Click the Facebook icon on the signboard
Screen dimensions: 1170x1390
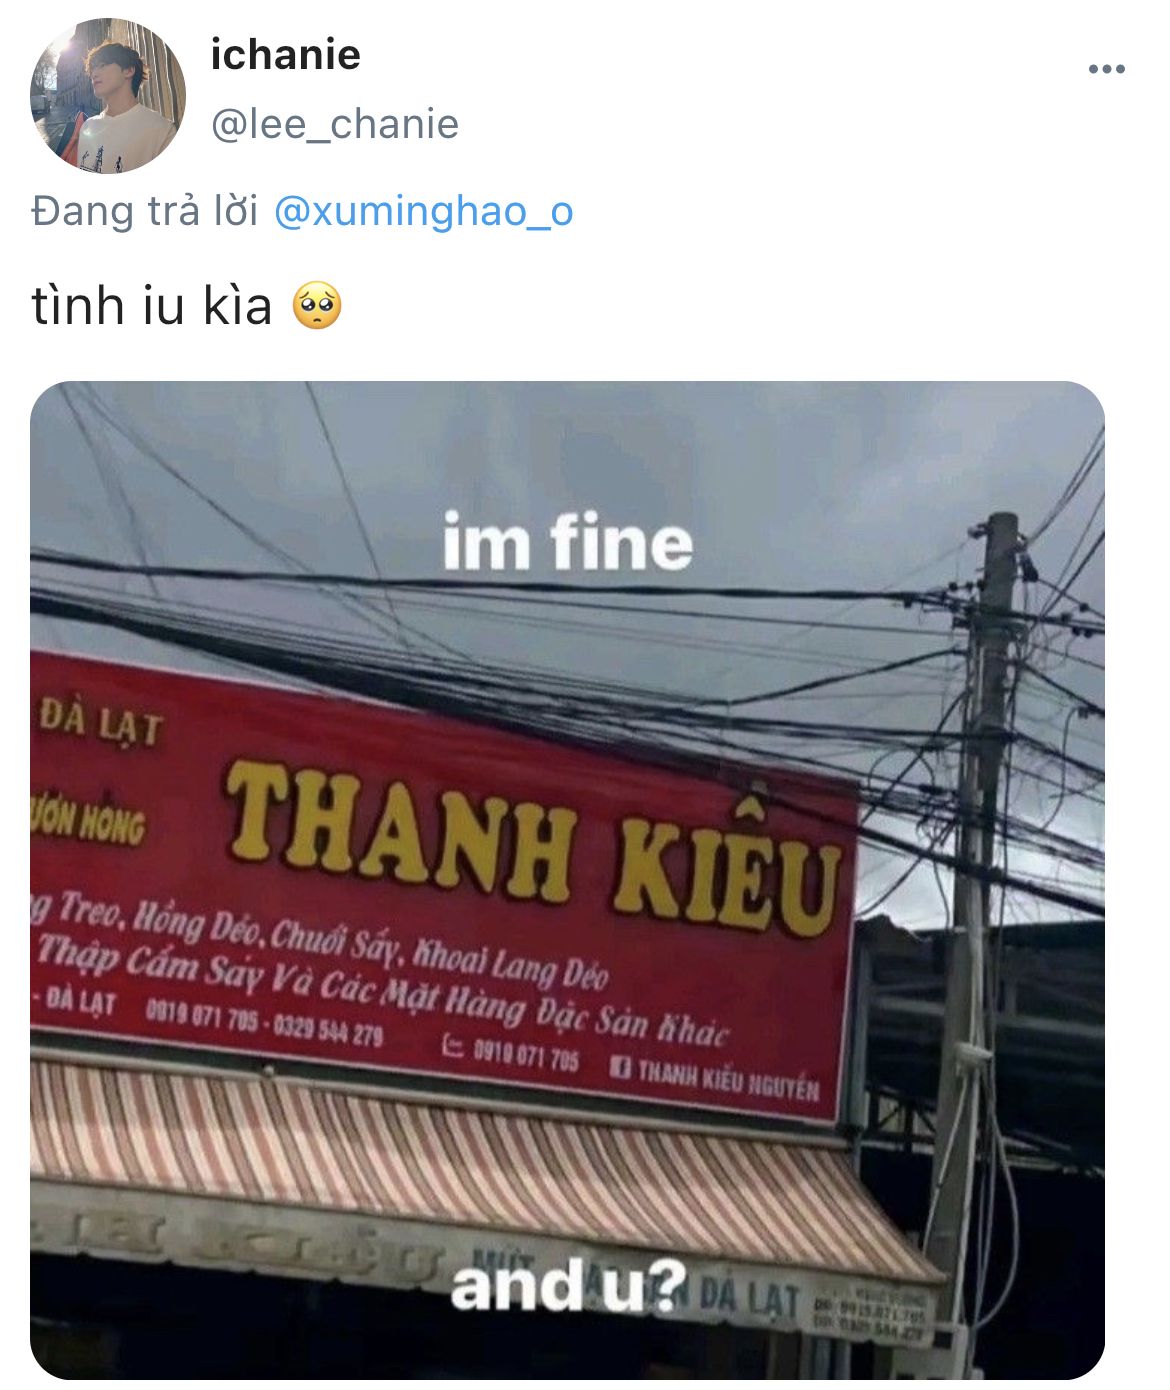click(x=621, y=1068)
